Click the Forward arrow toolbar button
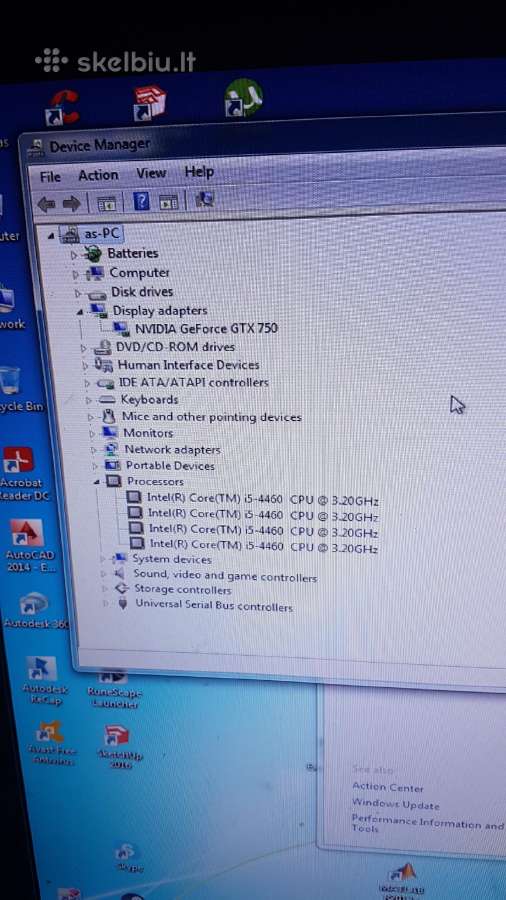The width and height of the screenshot is (506, 900). click(71, 203)
